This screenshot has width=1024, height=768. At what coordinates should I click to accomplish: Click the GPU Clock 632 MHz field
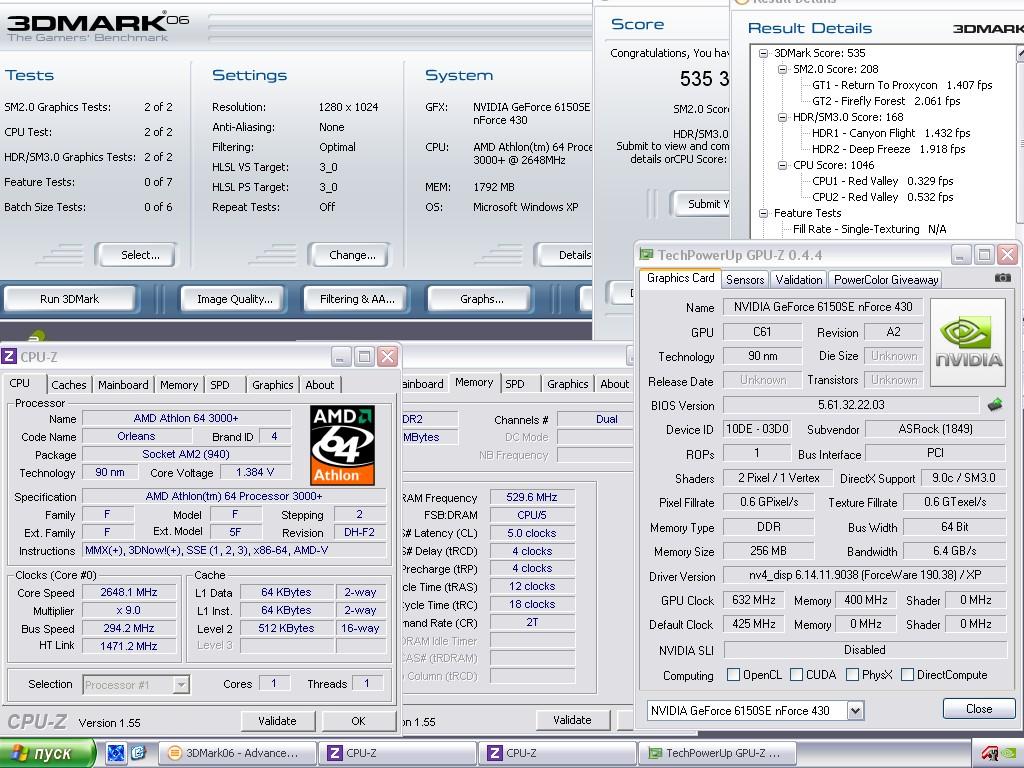(x=754, y=600)
